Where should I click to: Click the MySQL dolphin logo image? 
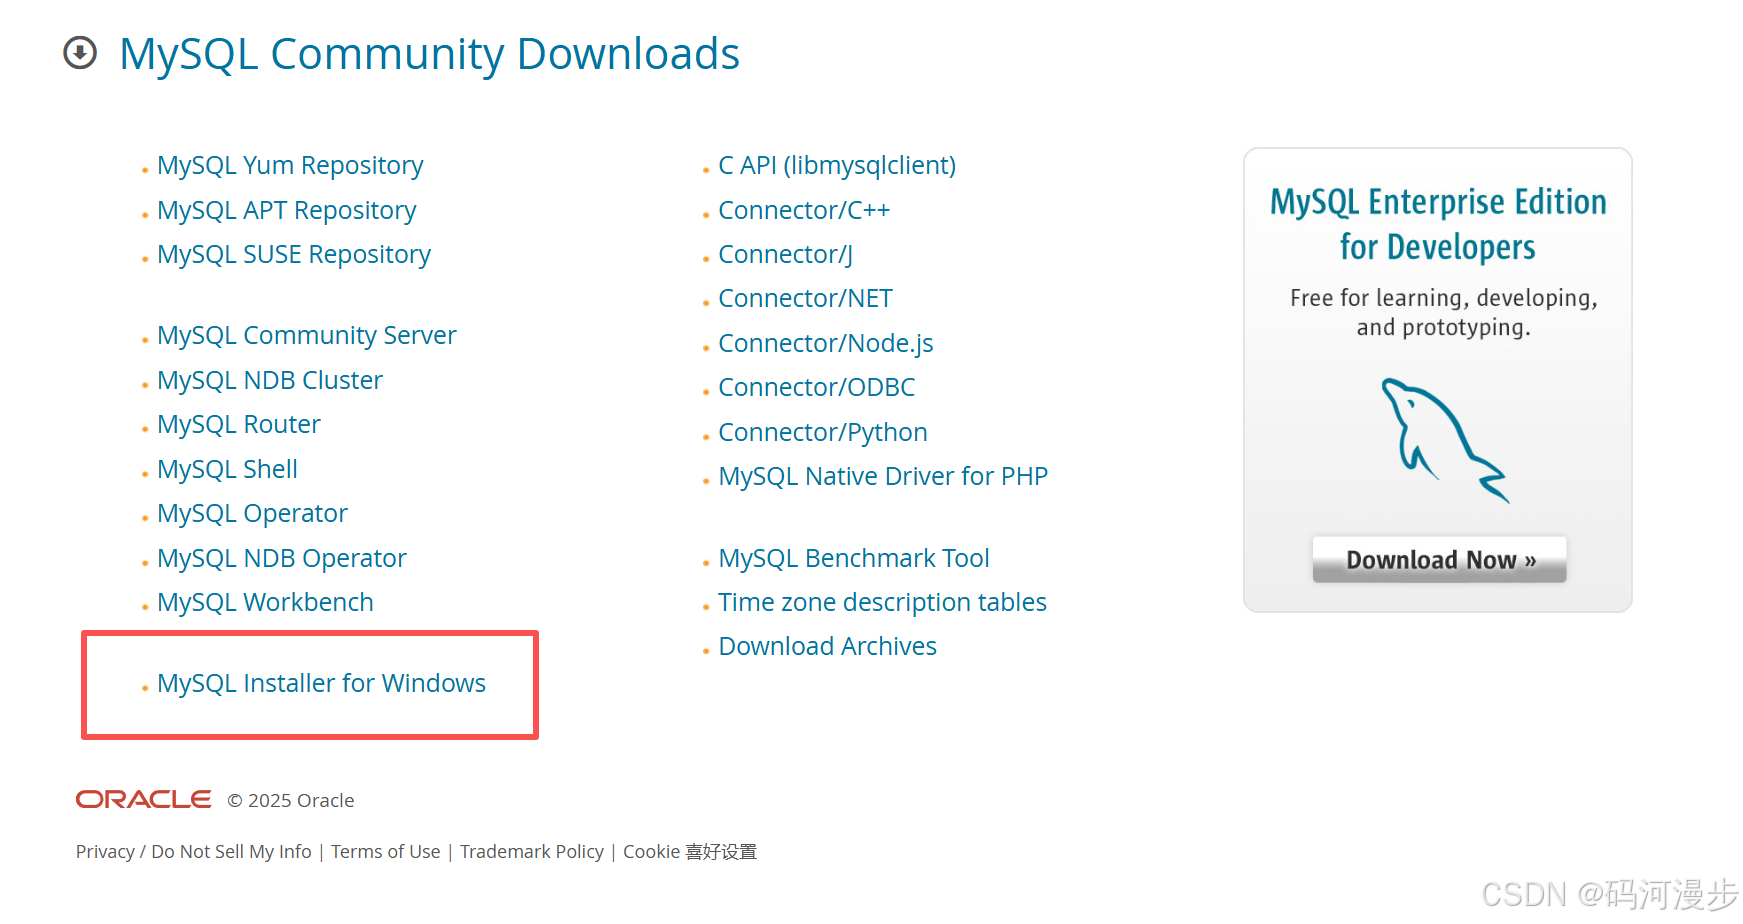[x=1444, y=440]
